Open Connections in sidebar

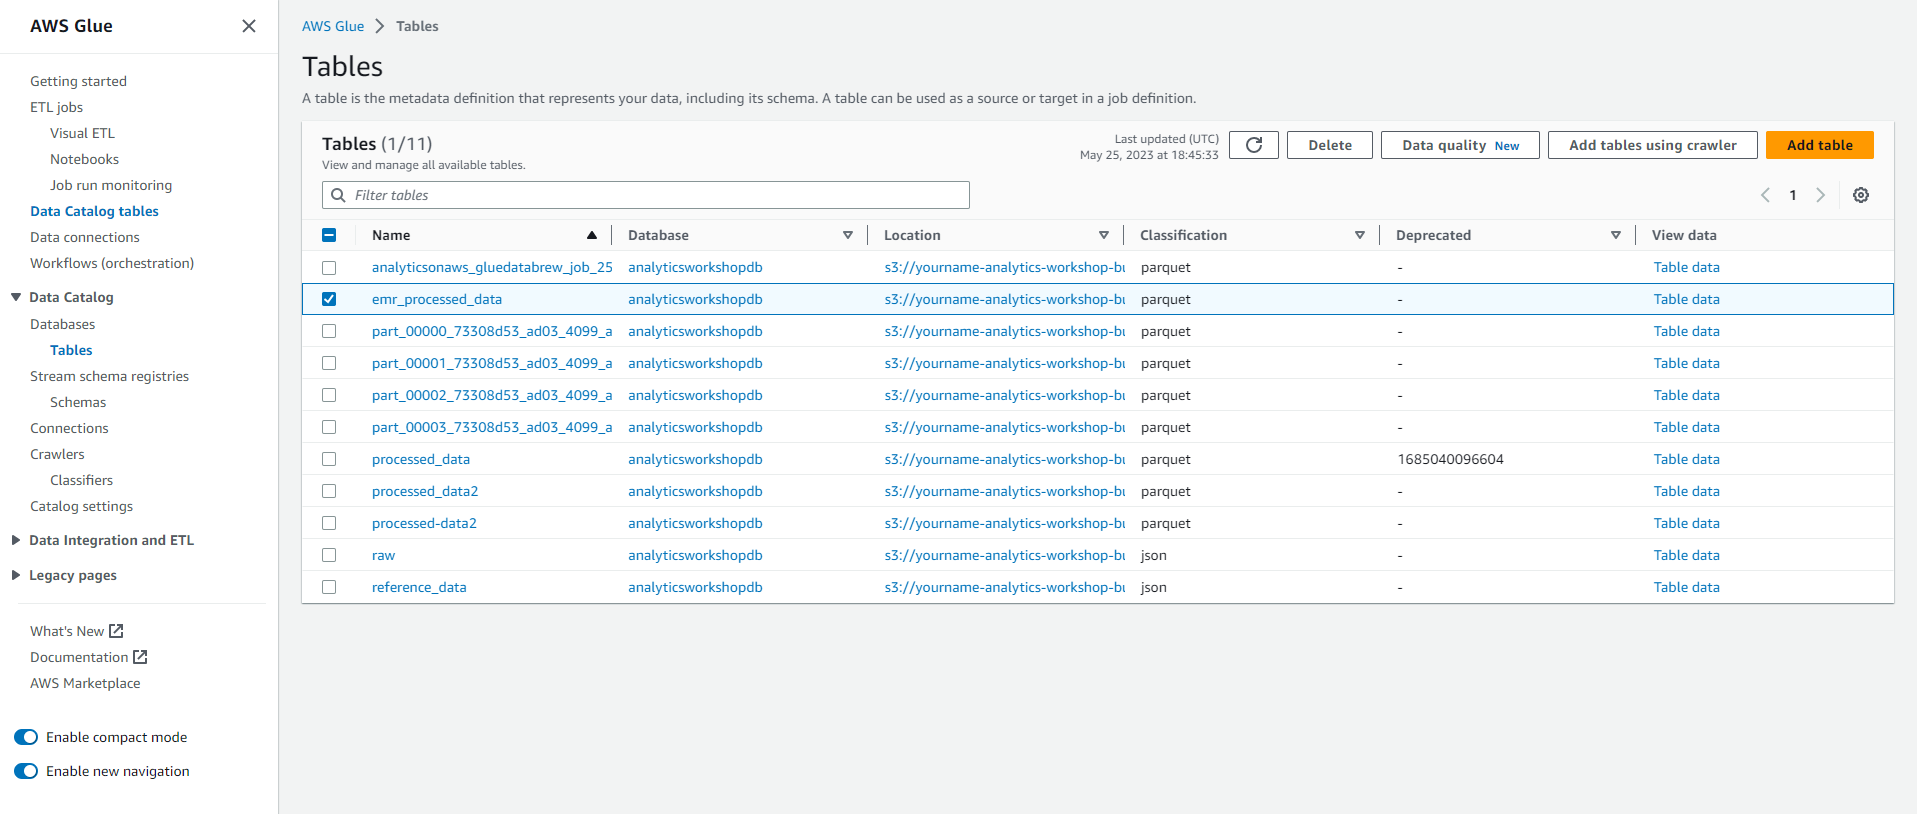pyautogui.click(x=69, y=428)
